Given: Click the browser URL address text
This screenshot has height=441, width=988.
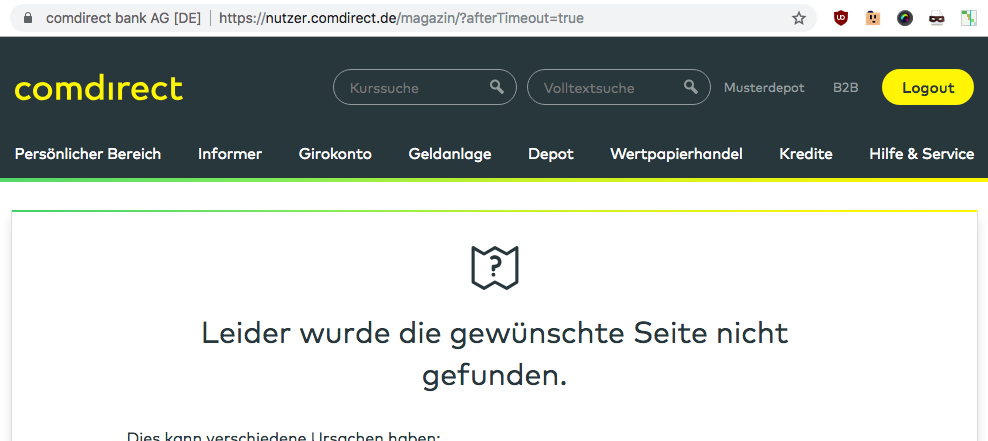Looking at the screenshot, I should coord(401,18).
